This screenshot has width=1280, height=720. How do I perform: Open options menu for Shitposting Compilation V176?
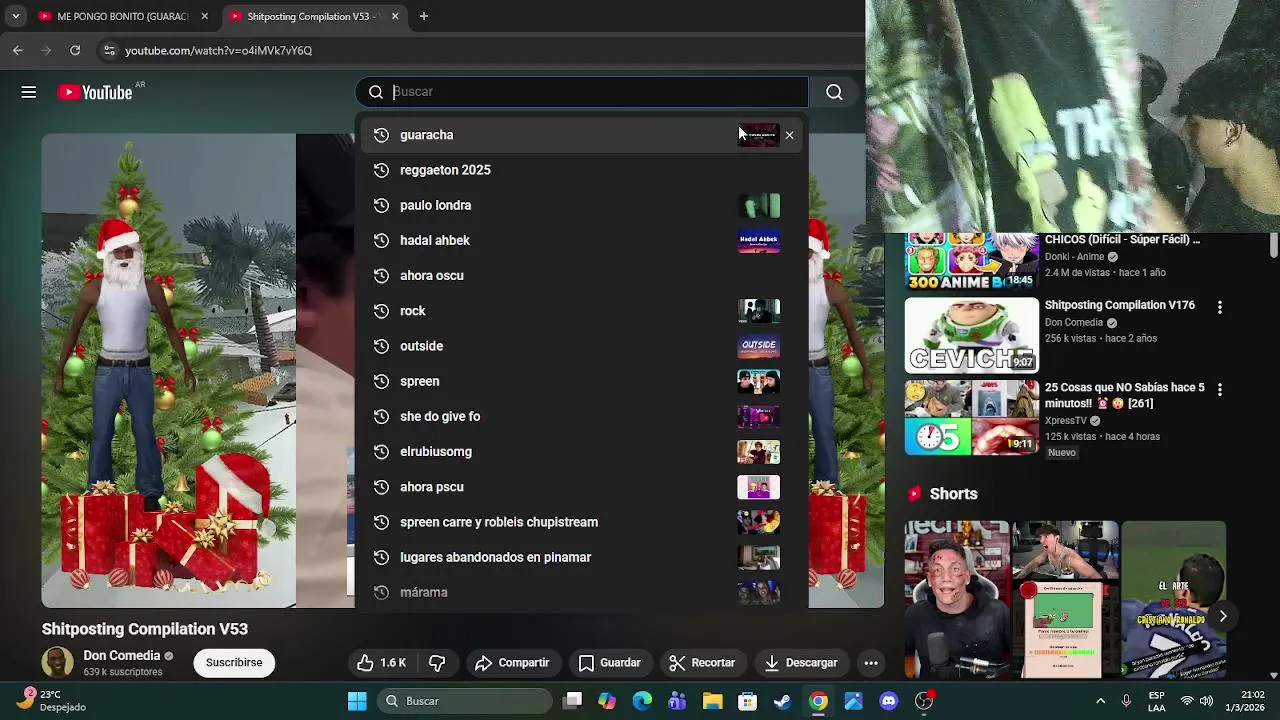pyautogui.click(x=1219, y=307)
